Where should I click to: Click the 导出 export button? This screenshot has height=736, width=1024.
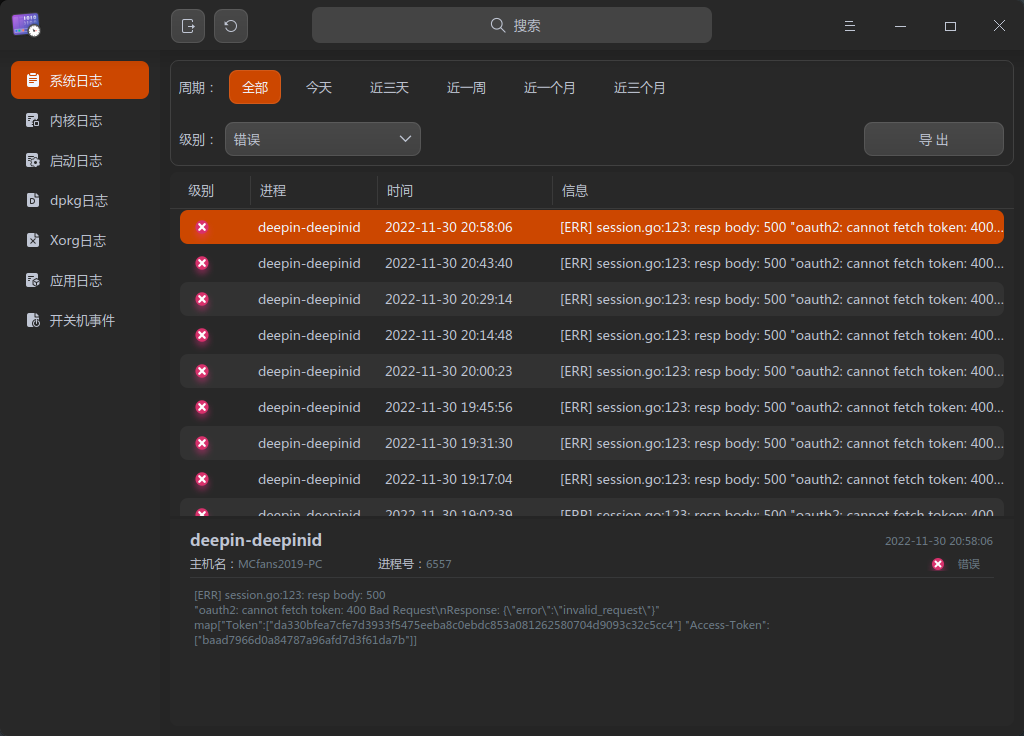click(x=933, y=138)
